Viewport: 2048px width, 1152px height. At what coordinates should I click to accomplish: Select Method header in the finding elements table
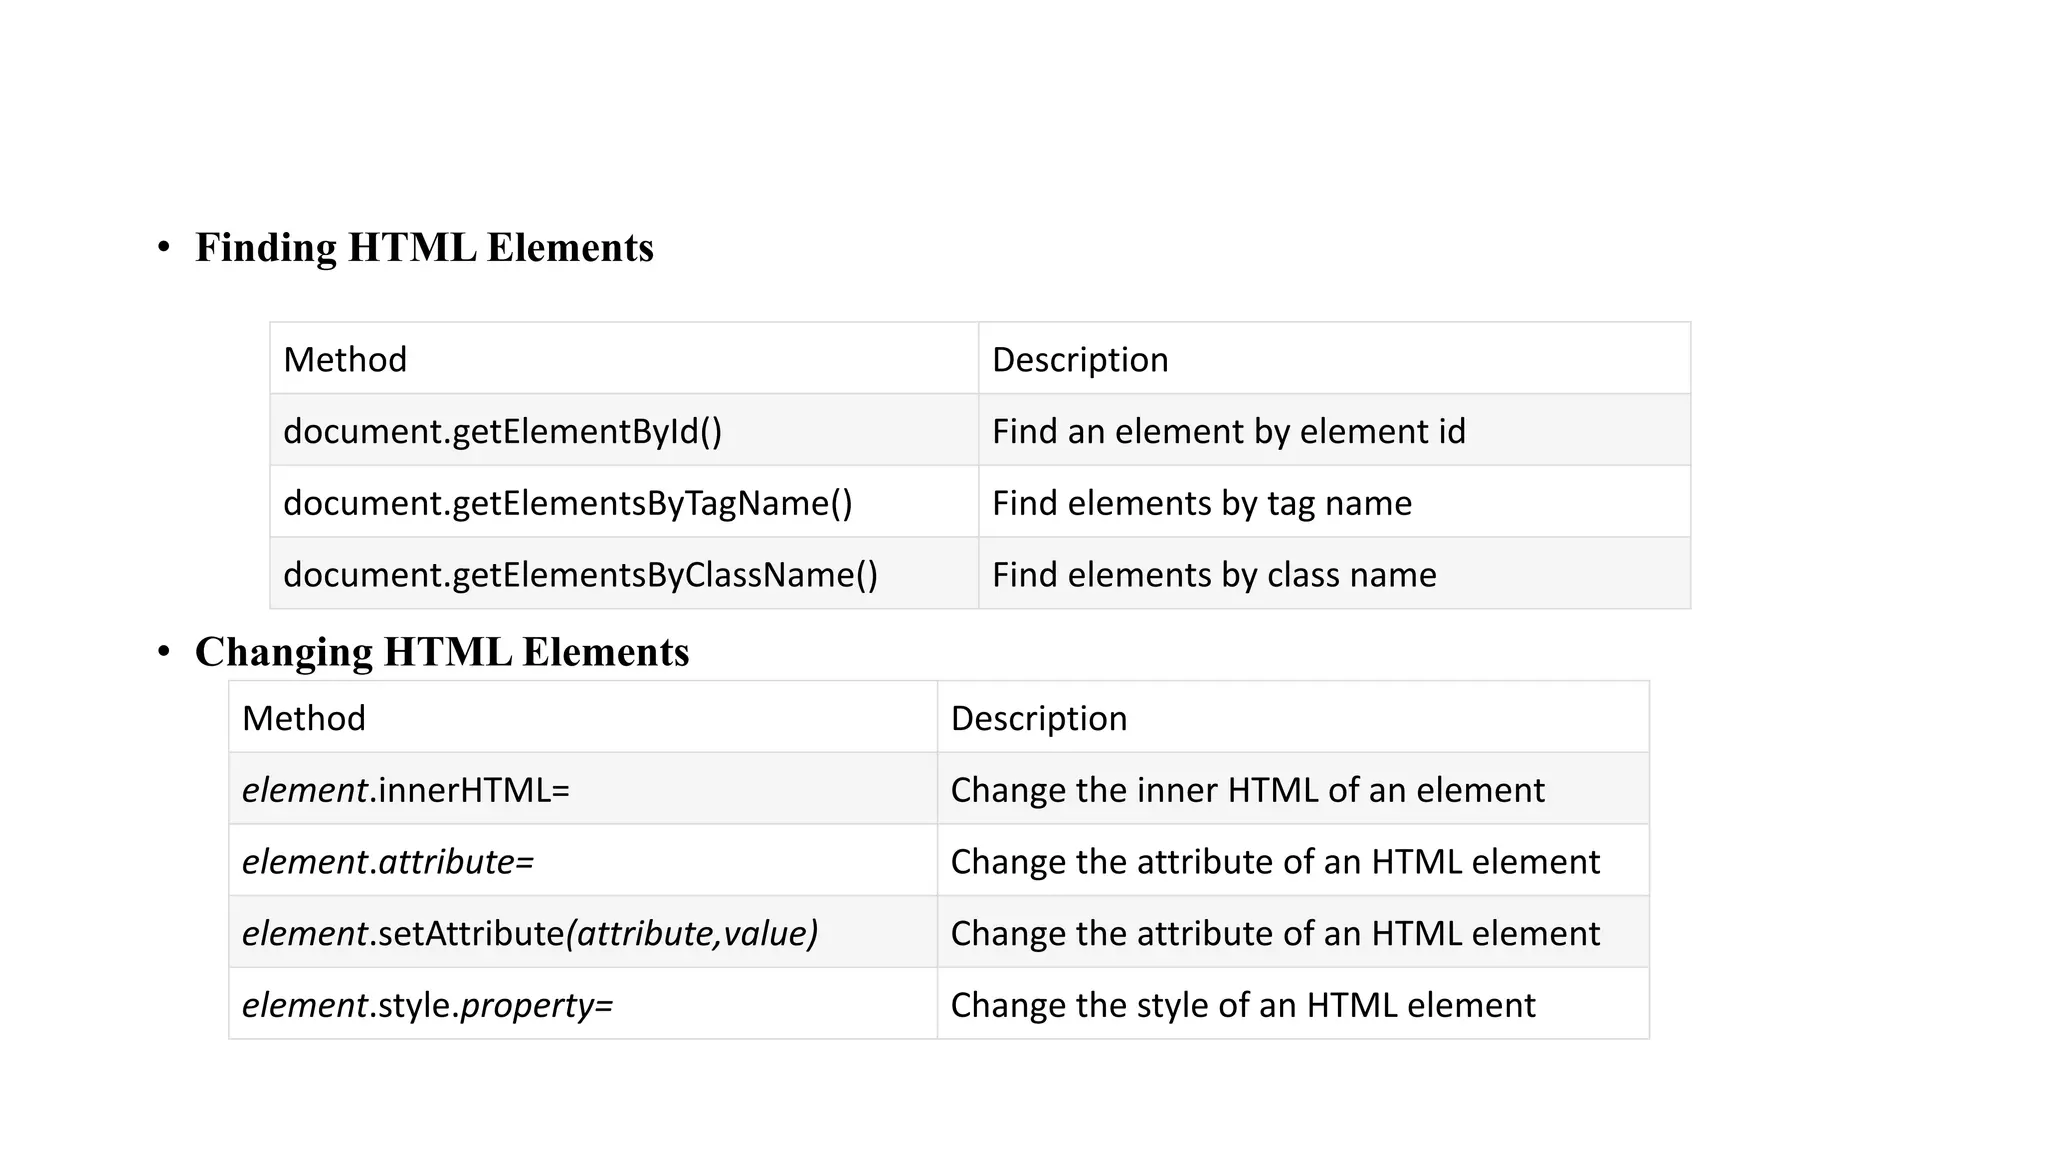(x=345, y=360)
